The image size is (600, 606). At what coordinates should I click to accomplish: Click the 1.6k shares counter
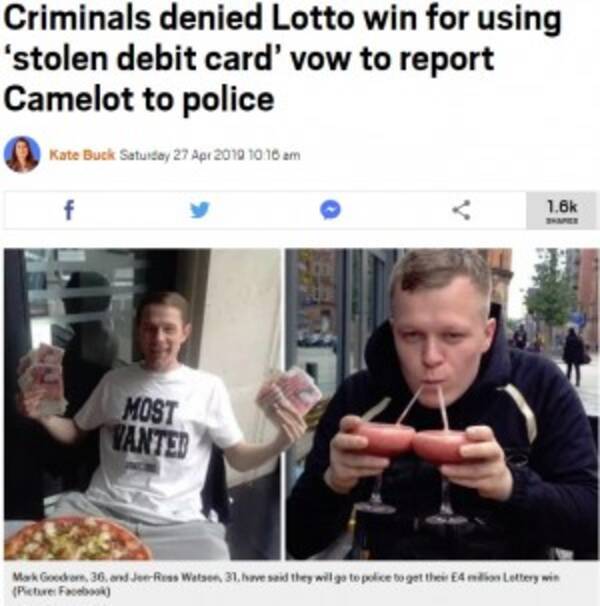[561, 211]
